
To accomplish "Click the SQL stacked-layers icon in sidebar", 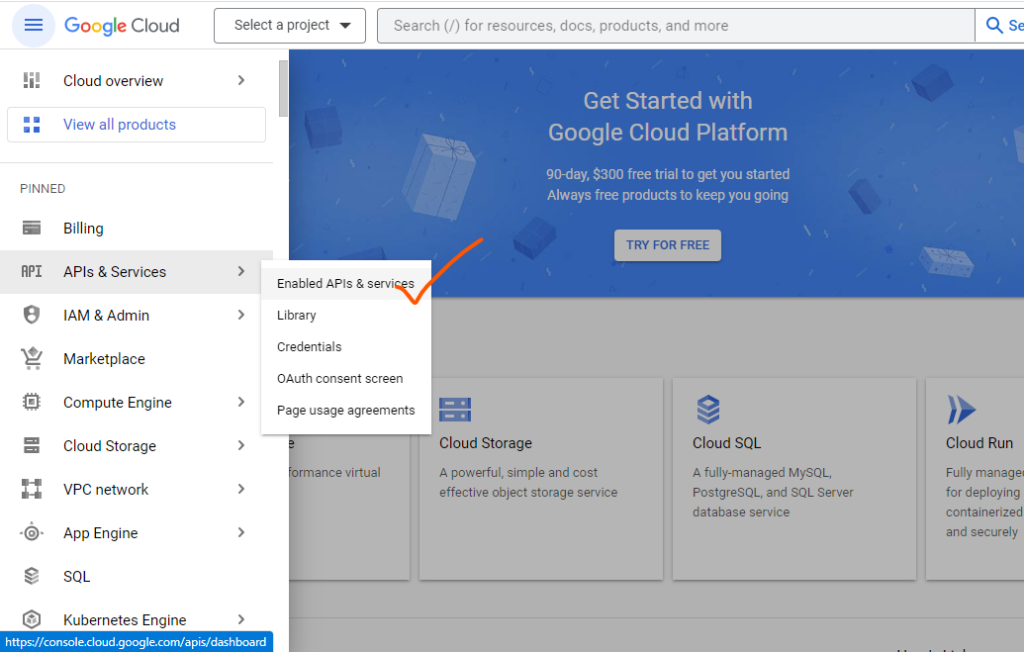I will [31, 576].
